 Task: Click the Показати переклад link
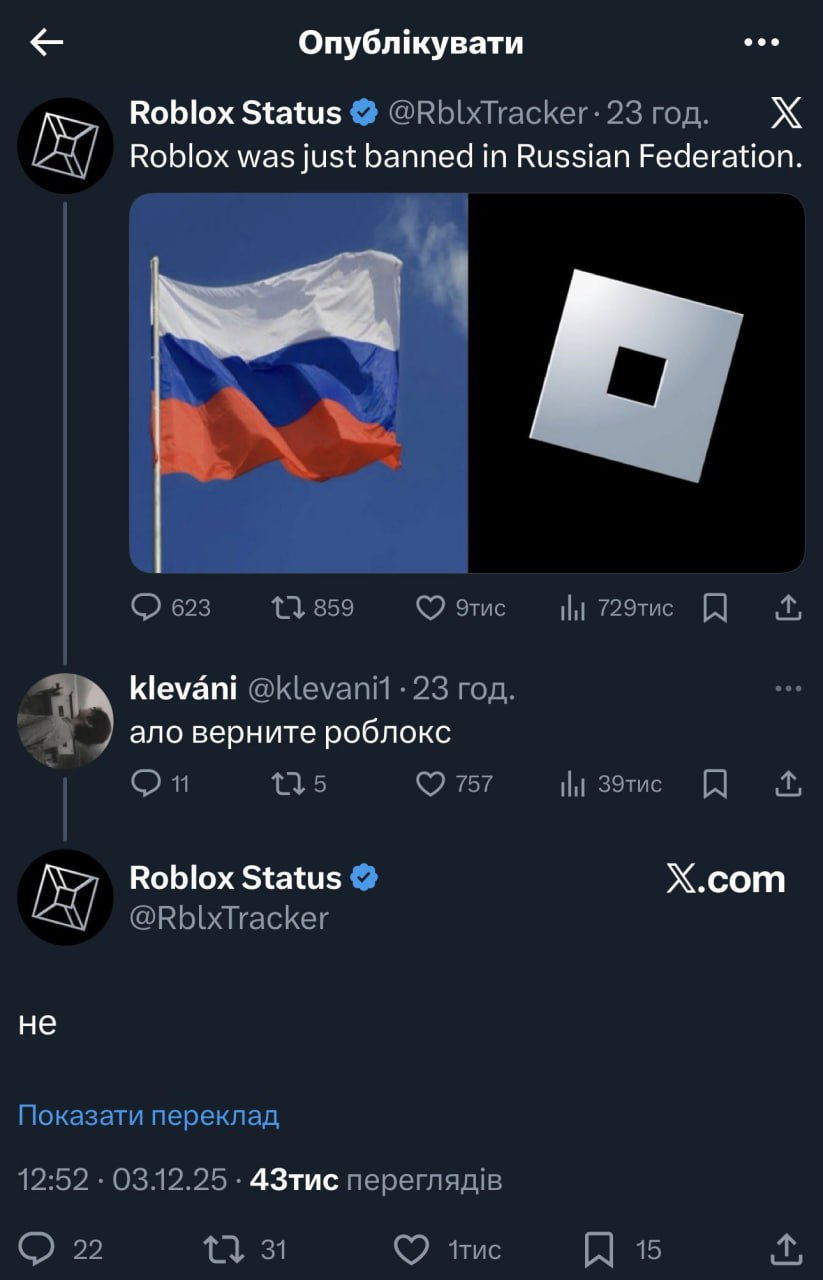coord(148,1115)
